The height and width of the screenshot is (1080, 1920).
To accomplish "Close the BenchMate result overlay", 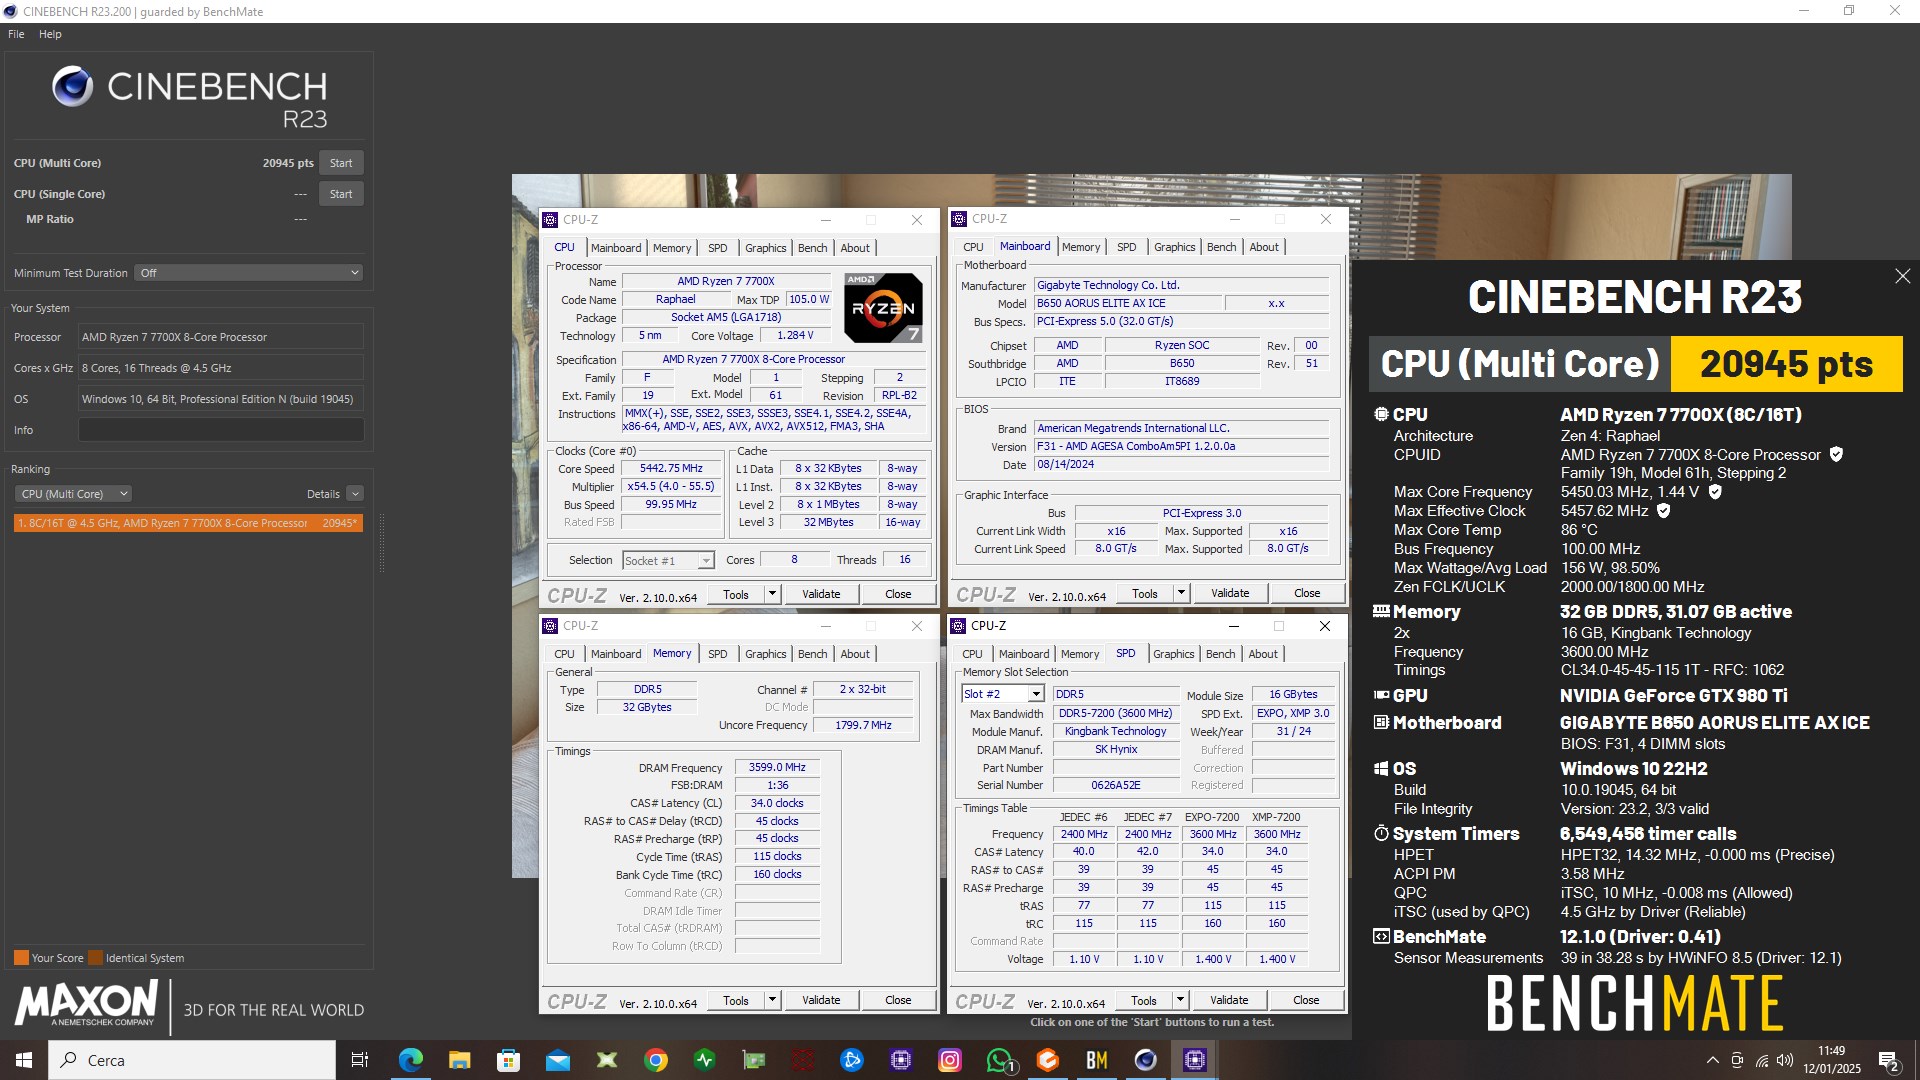I will point(1902,276).
